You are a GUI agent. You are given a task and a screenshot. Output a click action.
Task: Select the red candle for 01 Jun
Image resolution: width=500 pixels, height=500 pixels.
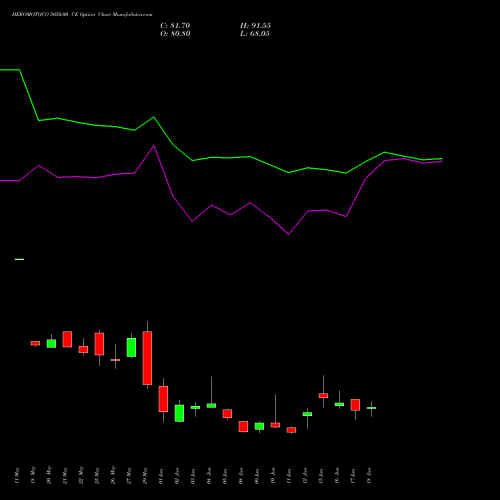163,399
